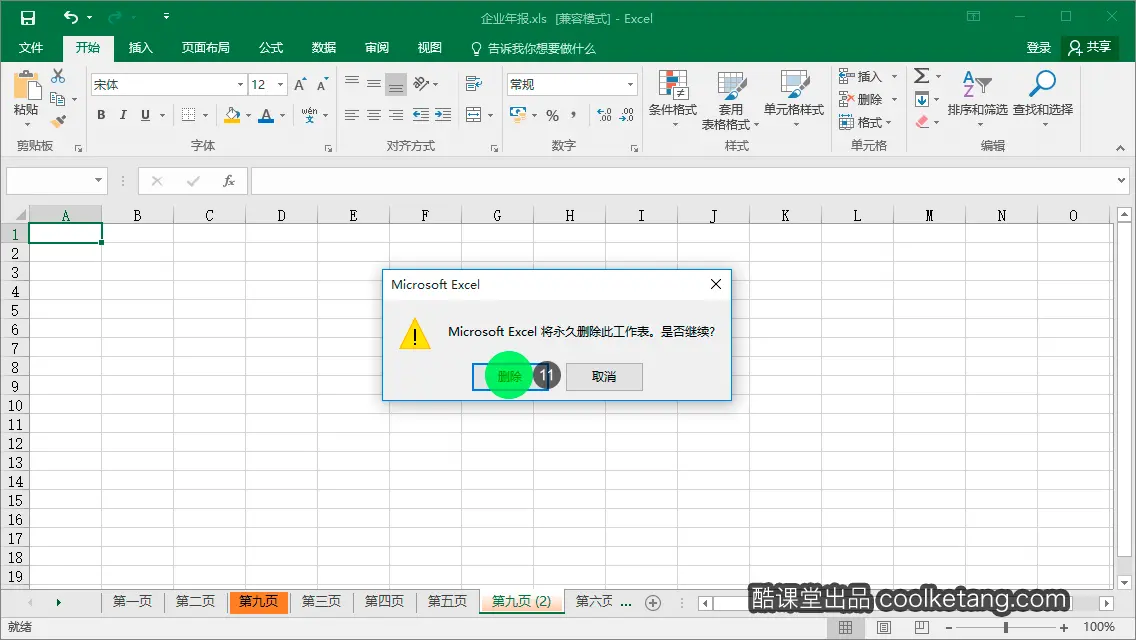Confirm deletion with the 删除 button
Screen dimensions: 1136x640
[x=510, y=376]
